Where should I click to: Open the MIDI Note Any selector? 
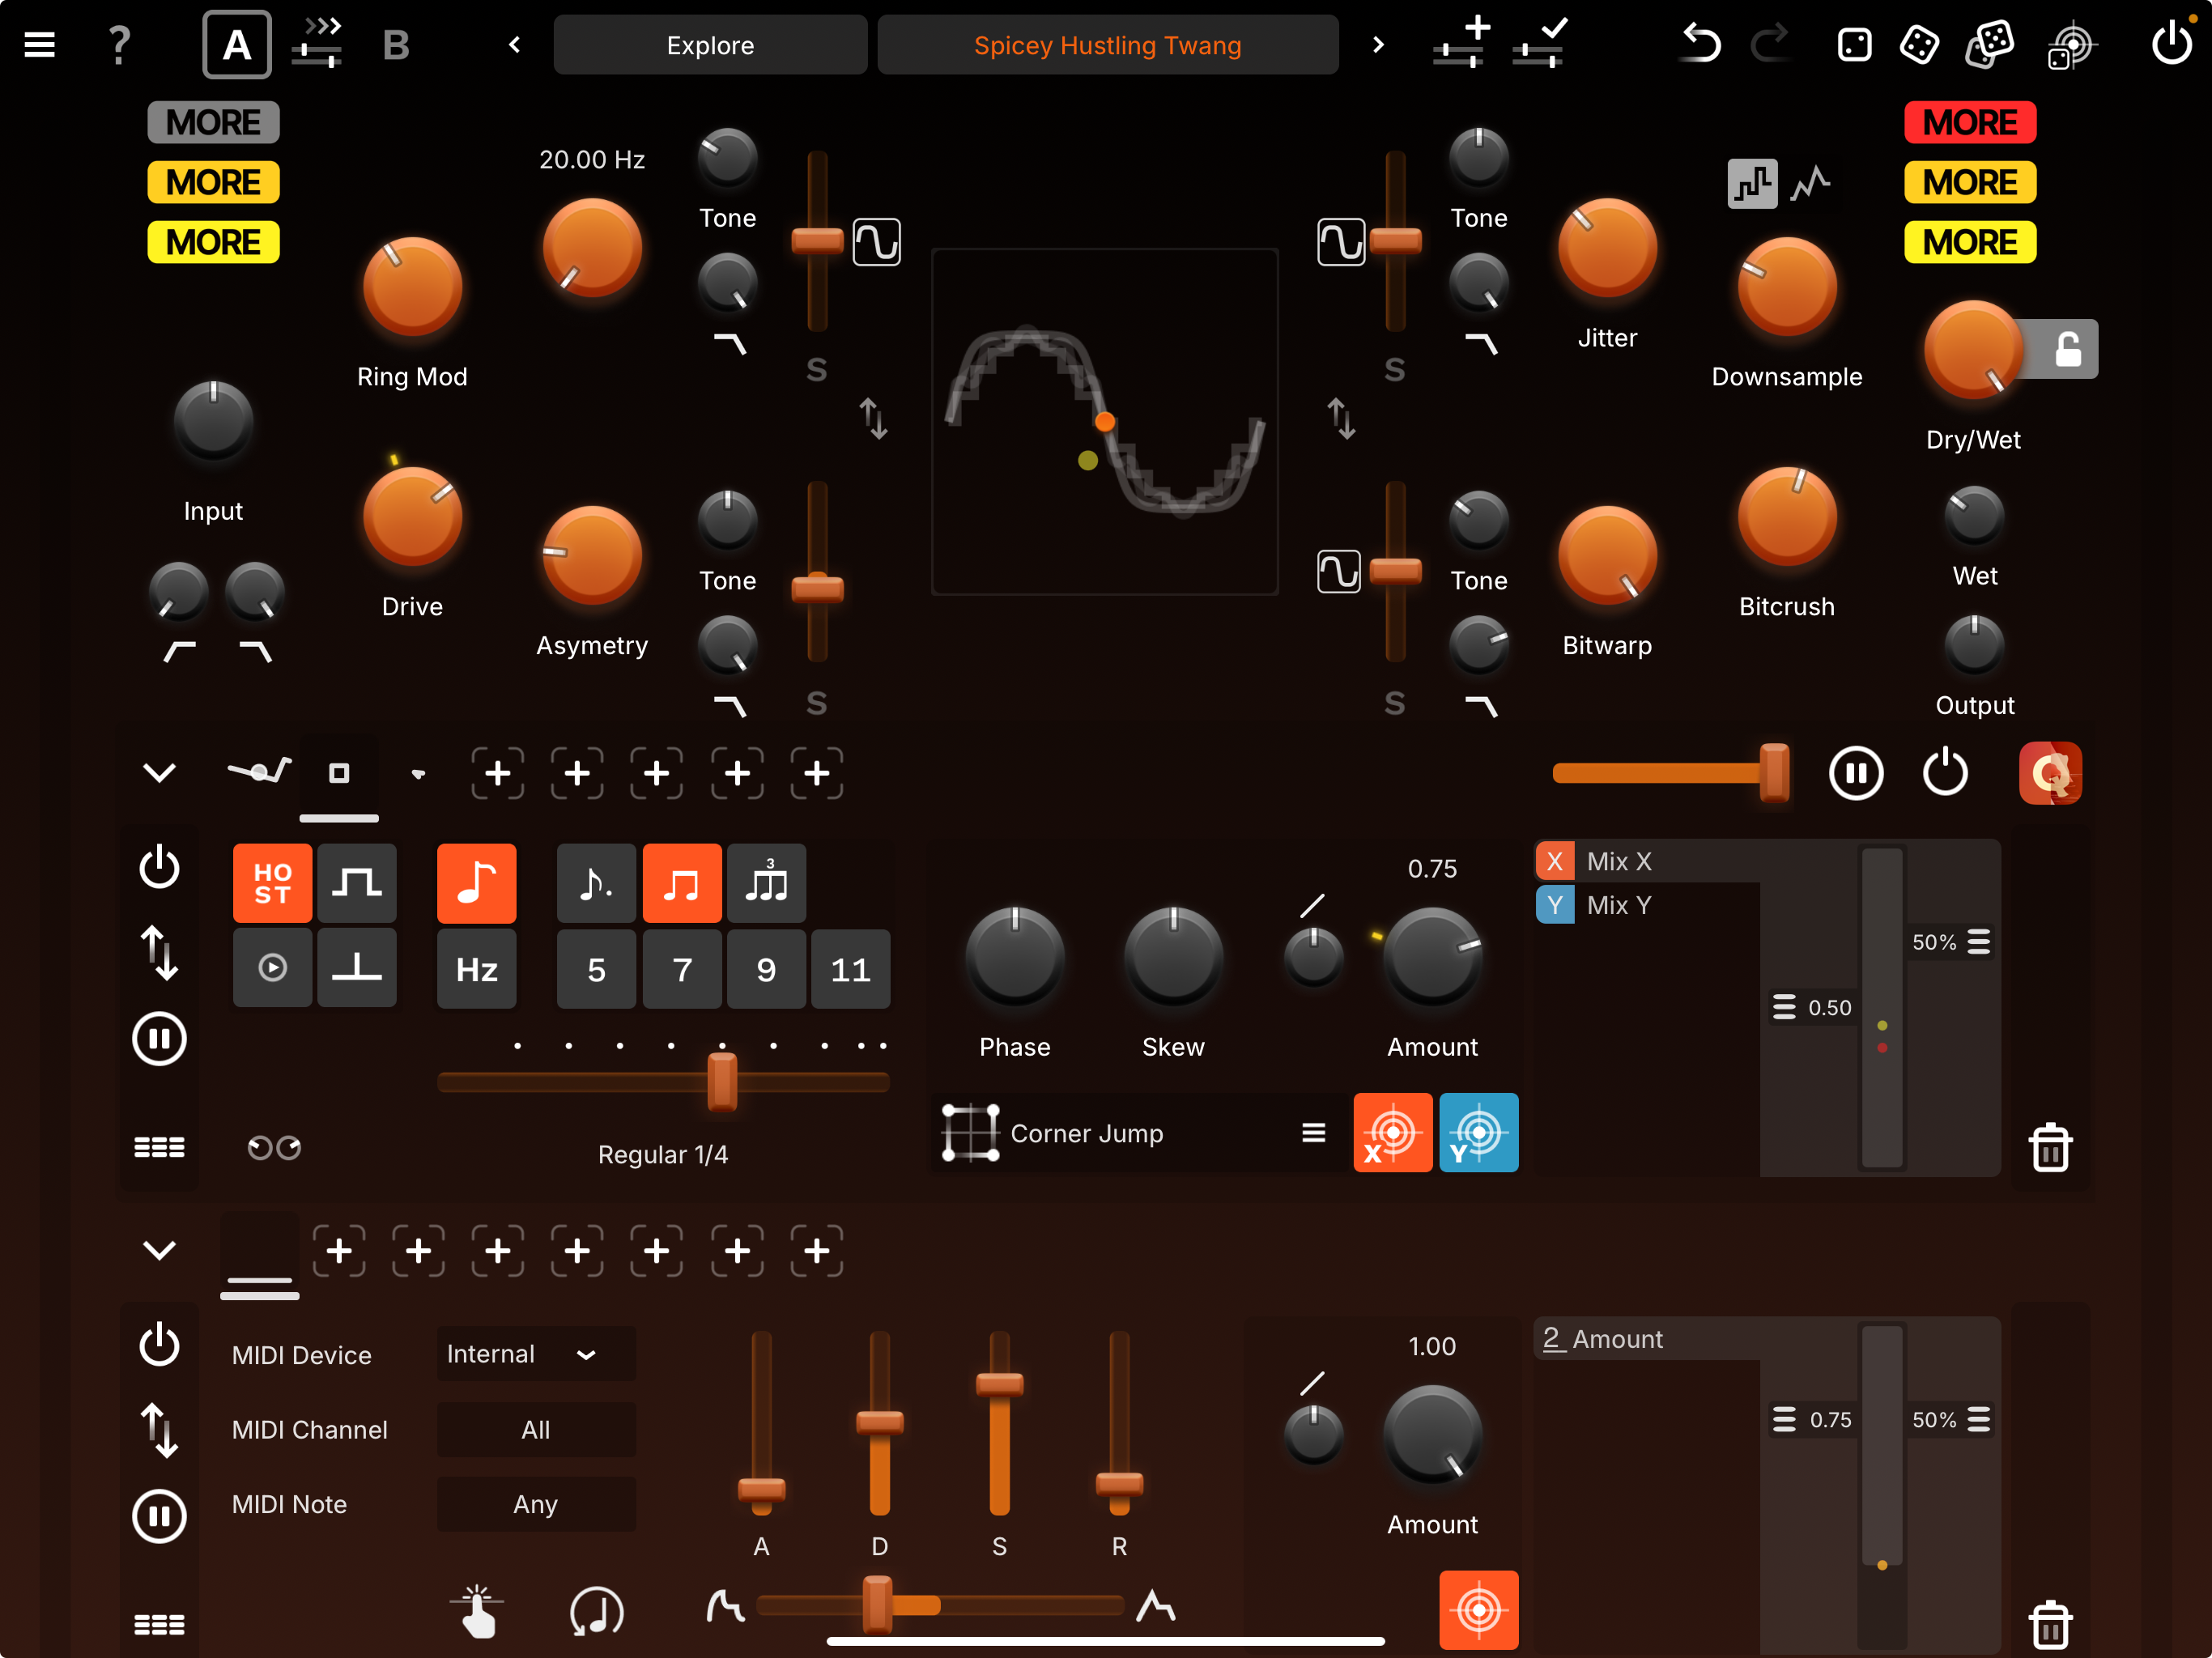(536, 1504)
